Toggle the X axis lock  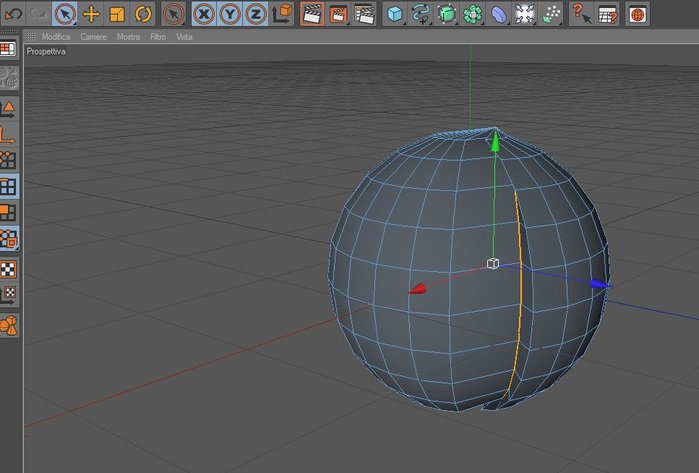click(x=204, y=14)
